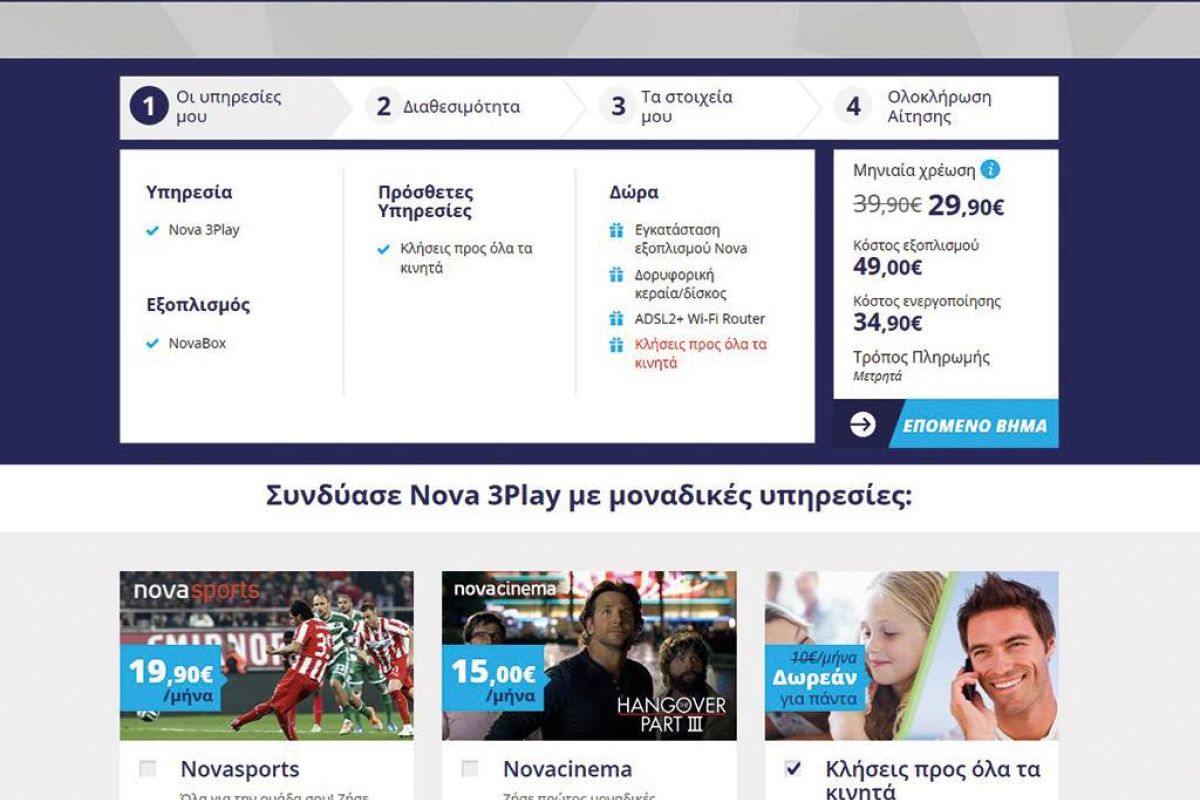Uncheck the Κλήσεις προς όλα τα κινητά checkbox

(x=793, y=769)
